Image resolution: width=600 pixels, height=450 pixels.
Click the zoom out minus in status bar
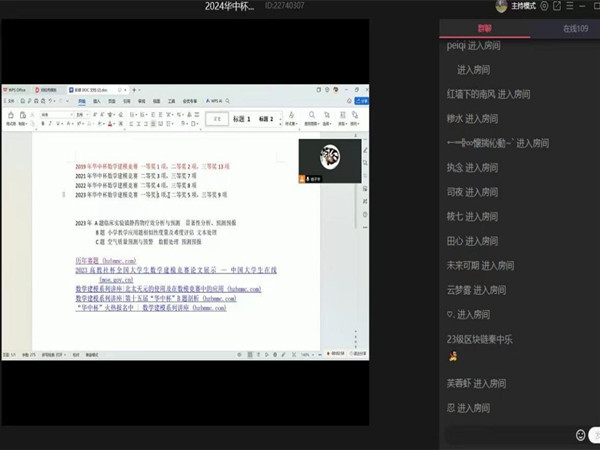(x=320, y=355)
